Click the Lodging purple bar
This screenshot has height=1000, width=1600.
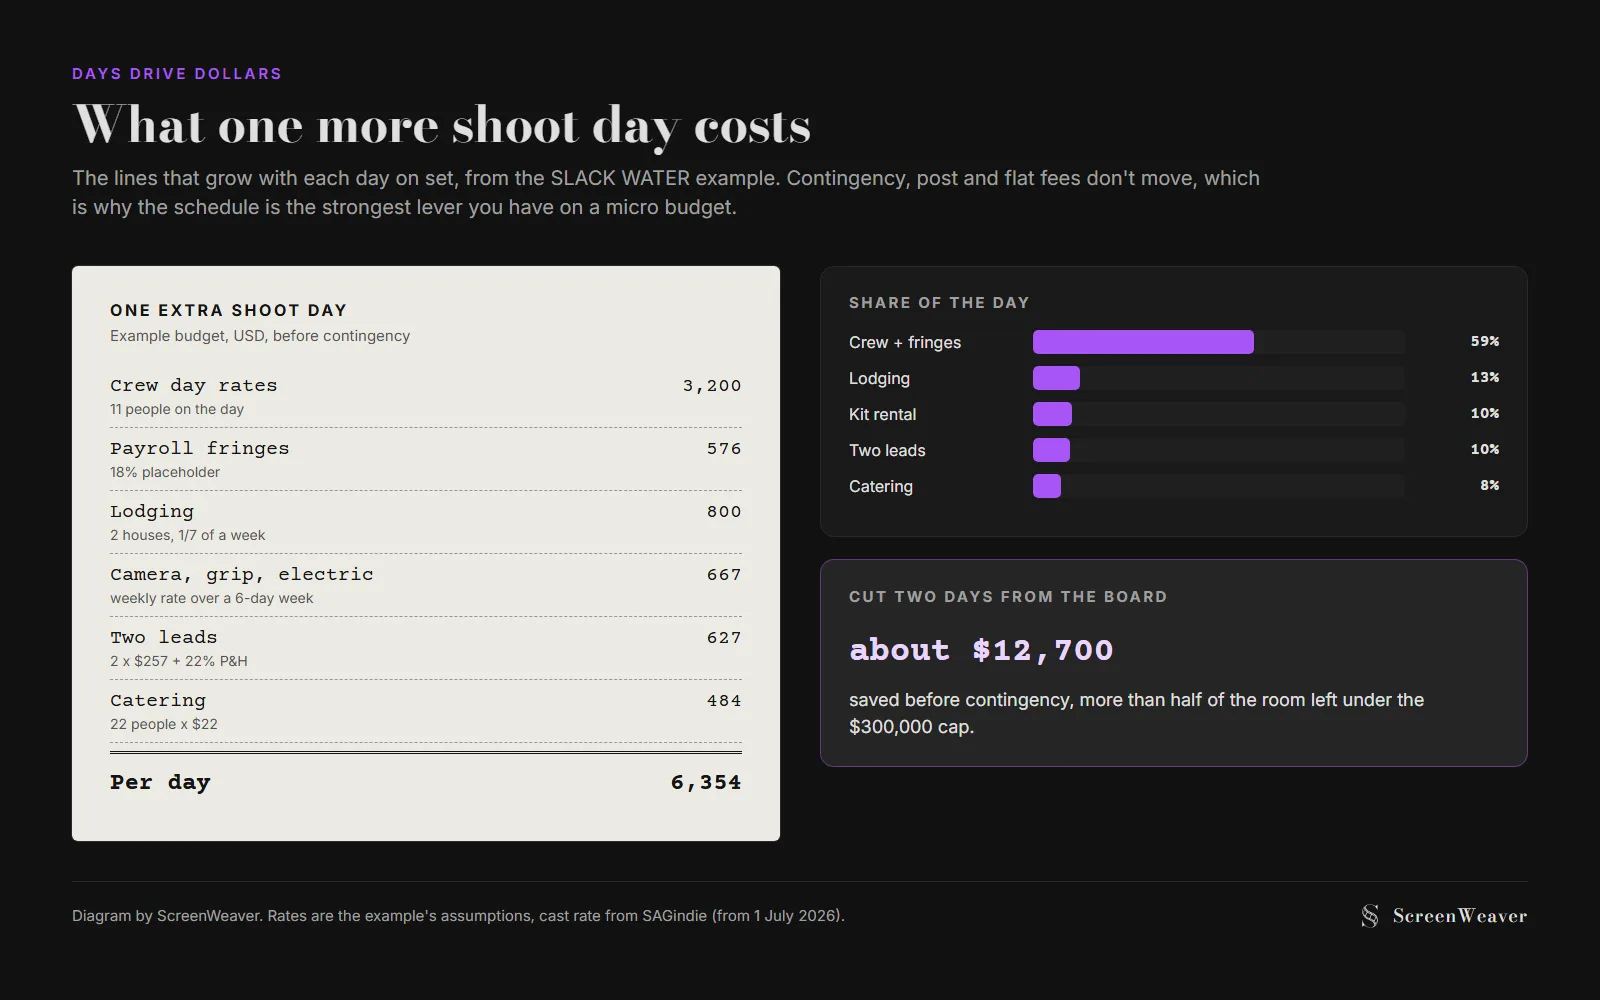(x=1056, y=378)
